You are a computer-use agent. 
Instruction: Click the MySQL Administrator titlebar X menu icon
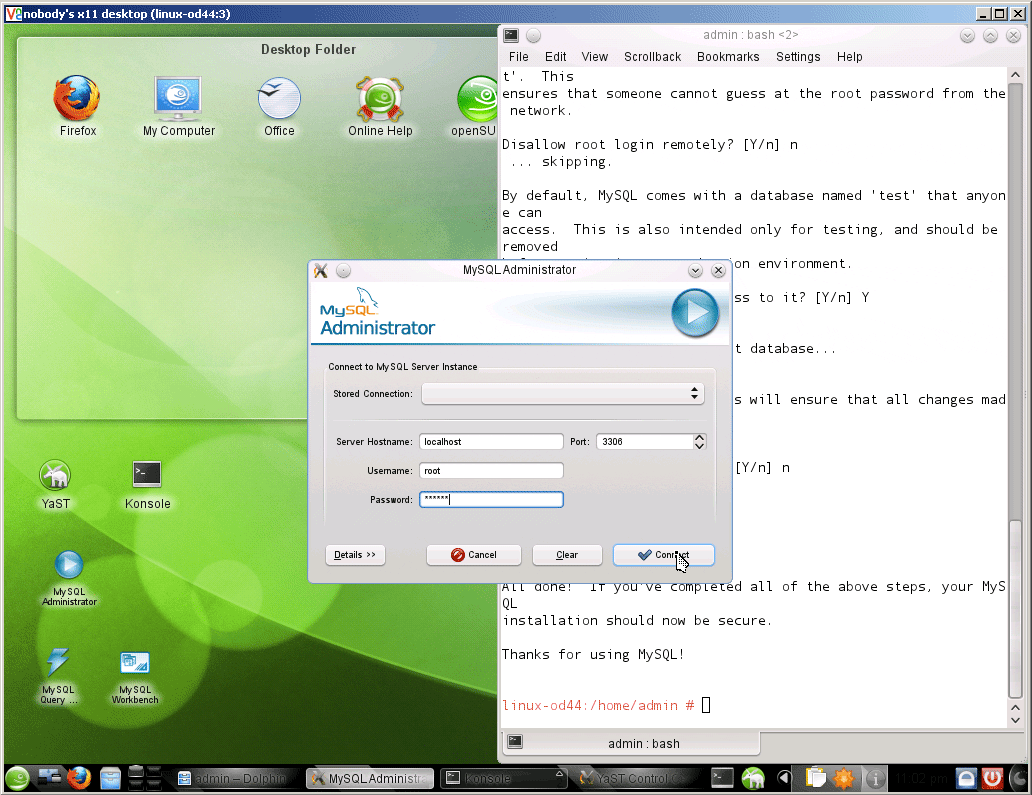(x=321, y=270)
